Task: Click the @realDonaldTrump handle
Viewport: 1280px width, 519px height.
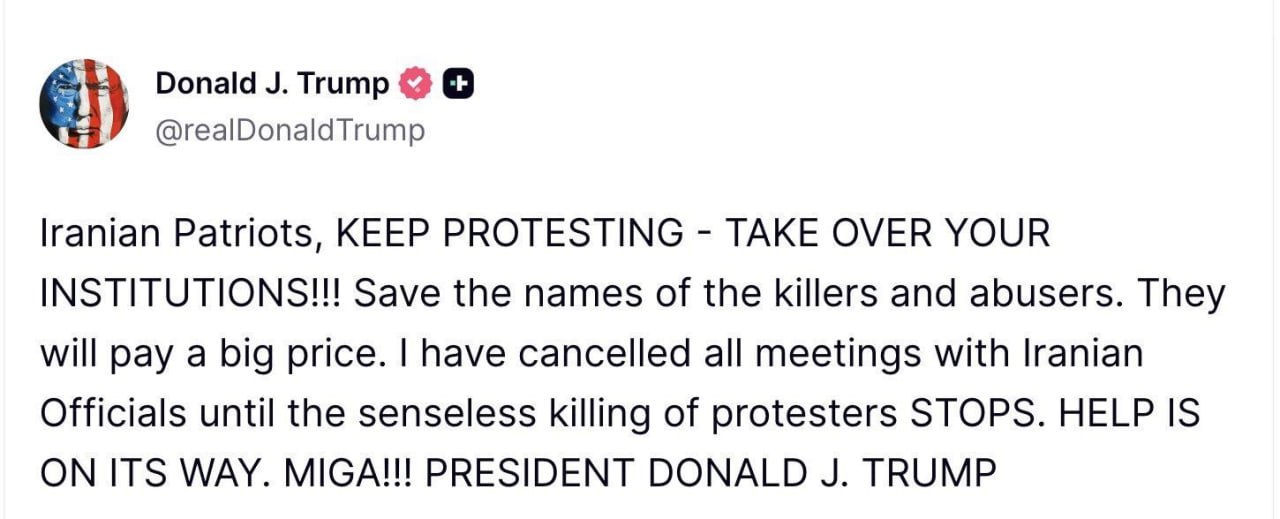Action: pos(290,130)
